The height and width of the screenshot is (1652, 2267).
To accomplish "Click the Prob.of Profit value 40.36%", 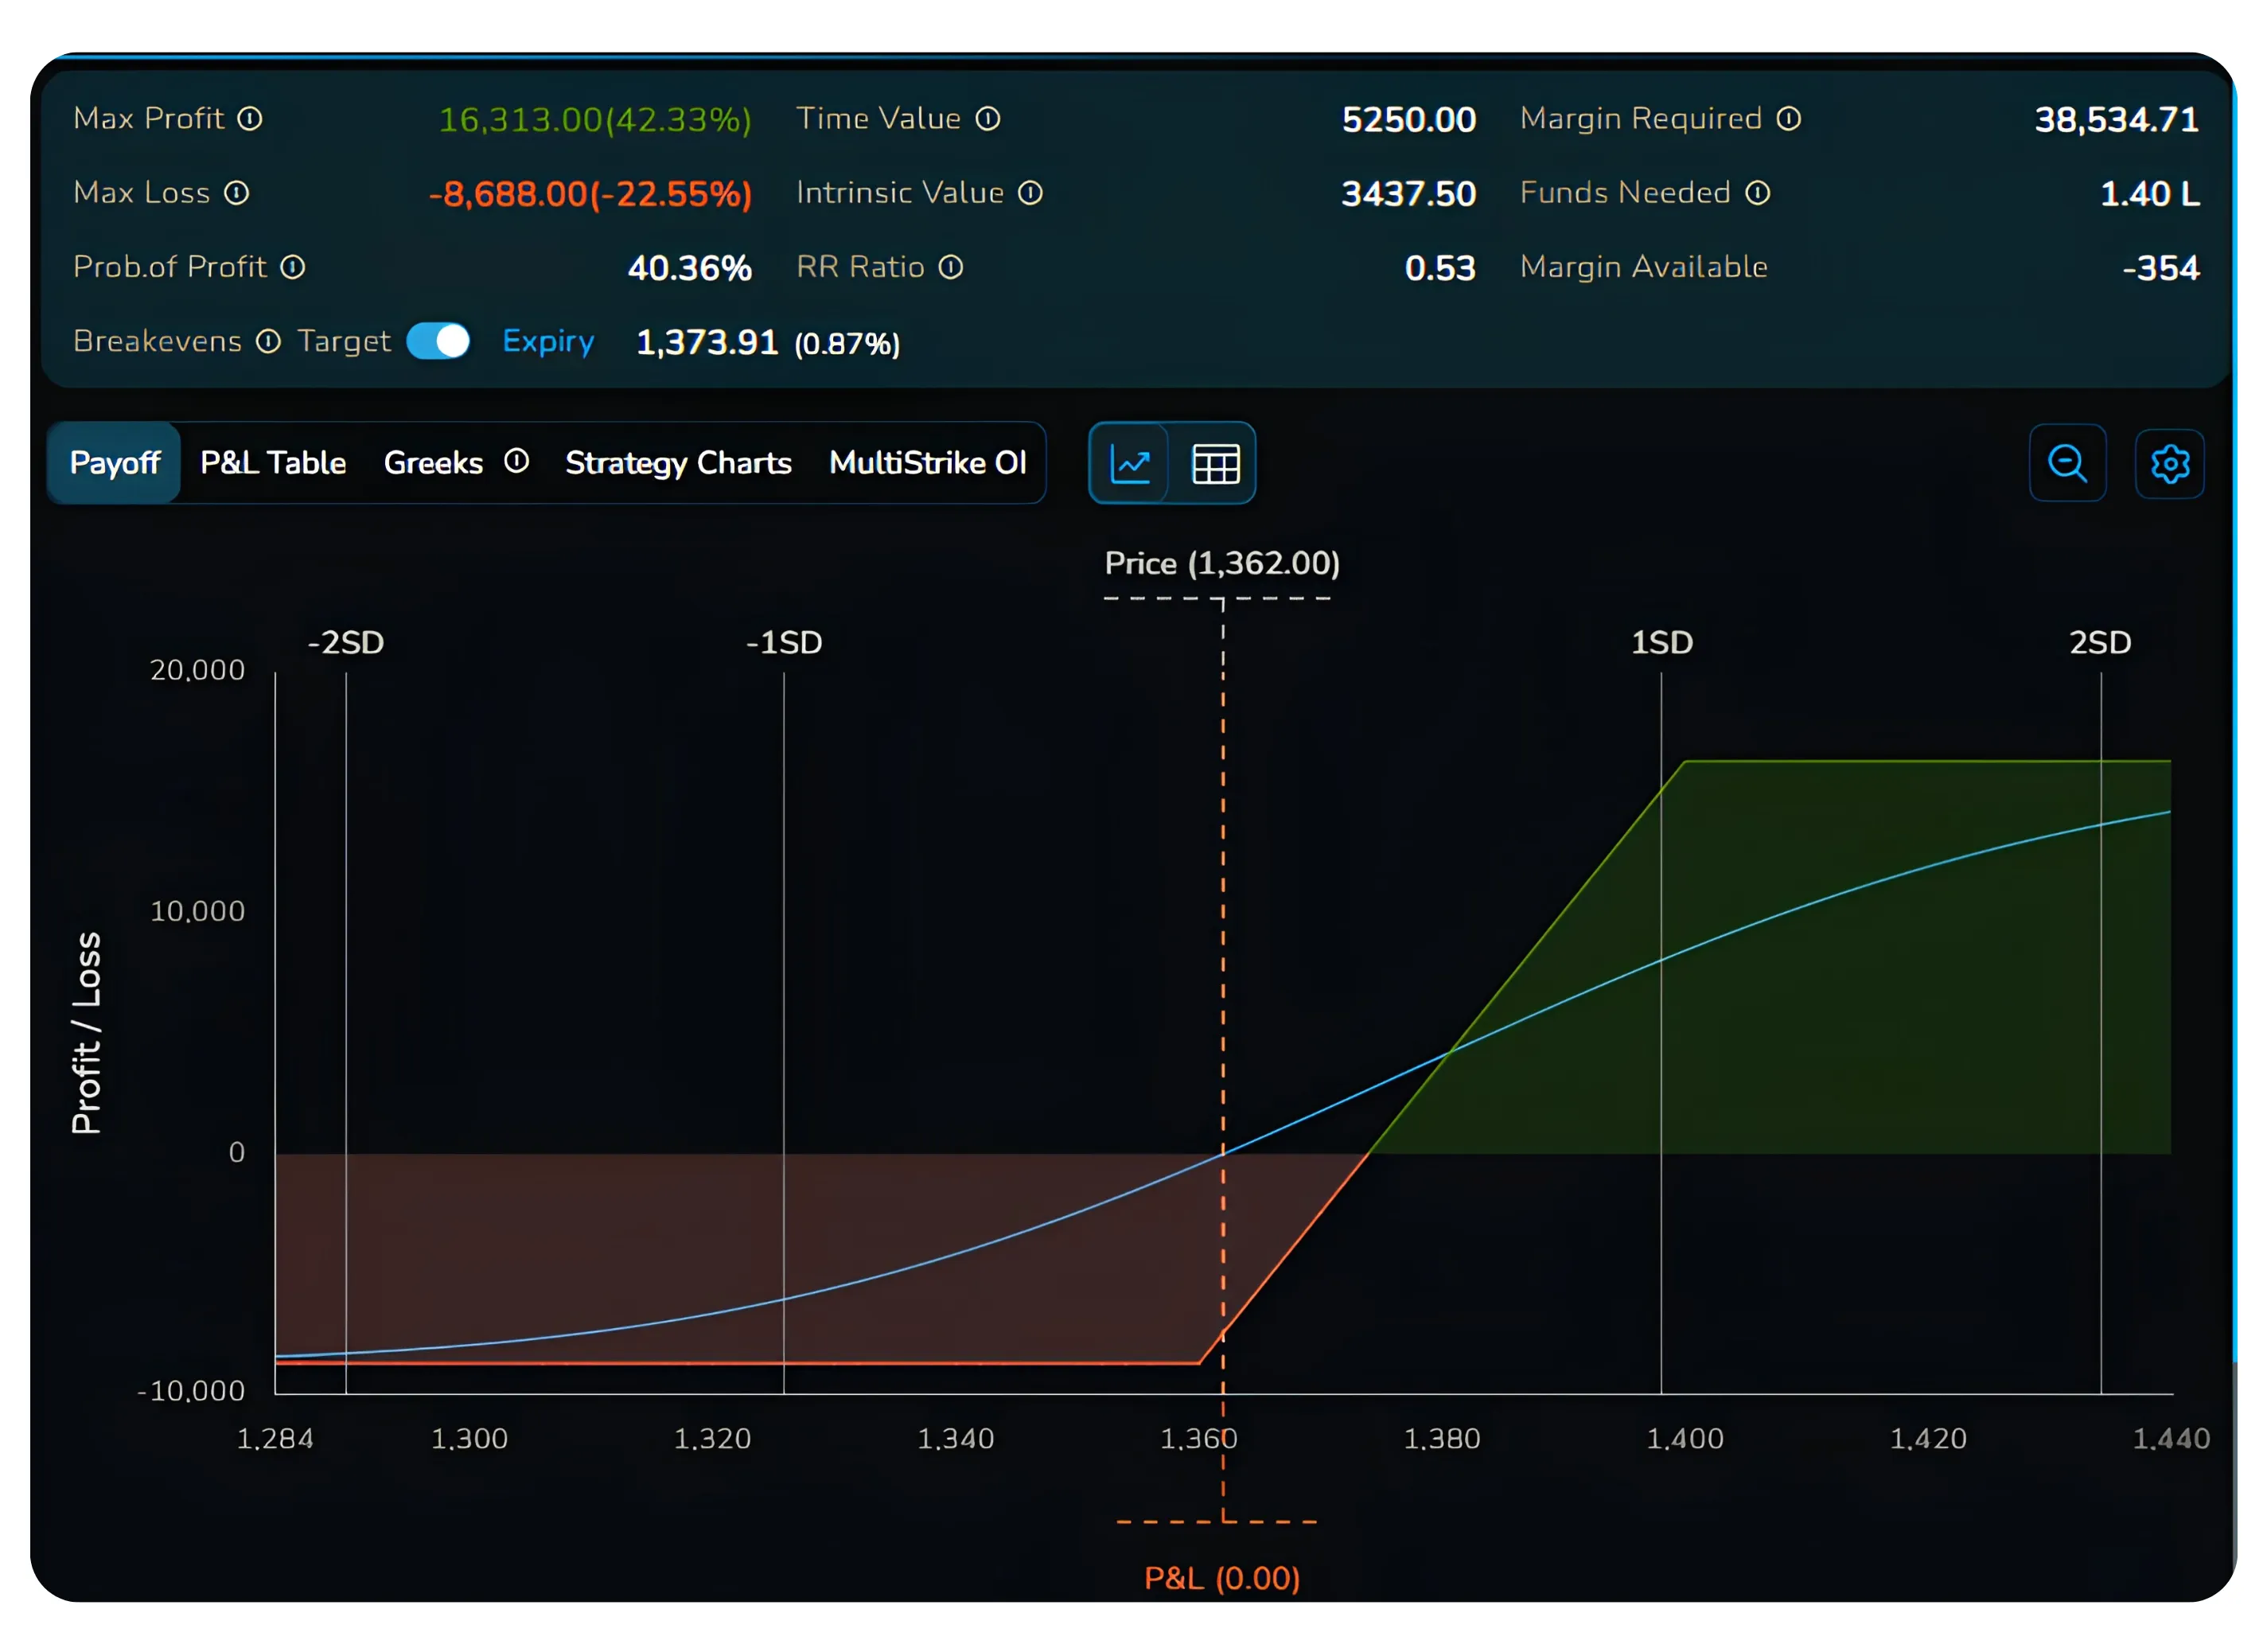I will 689,268.
